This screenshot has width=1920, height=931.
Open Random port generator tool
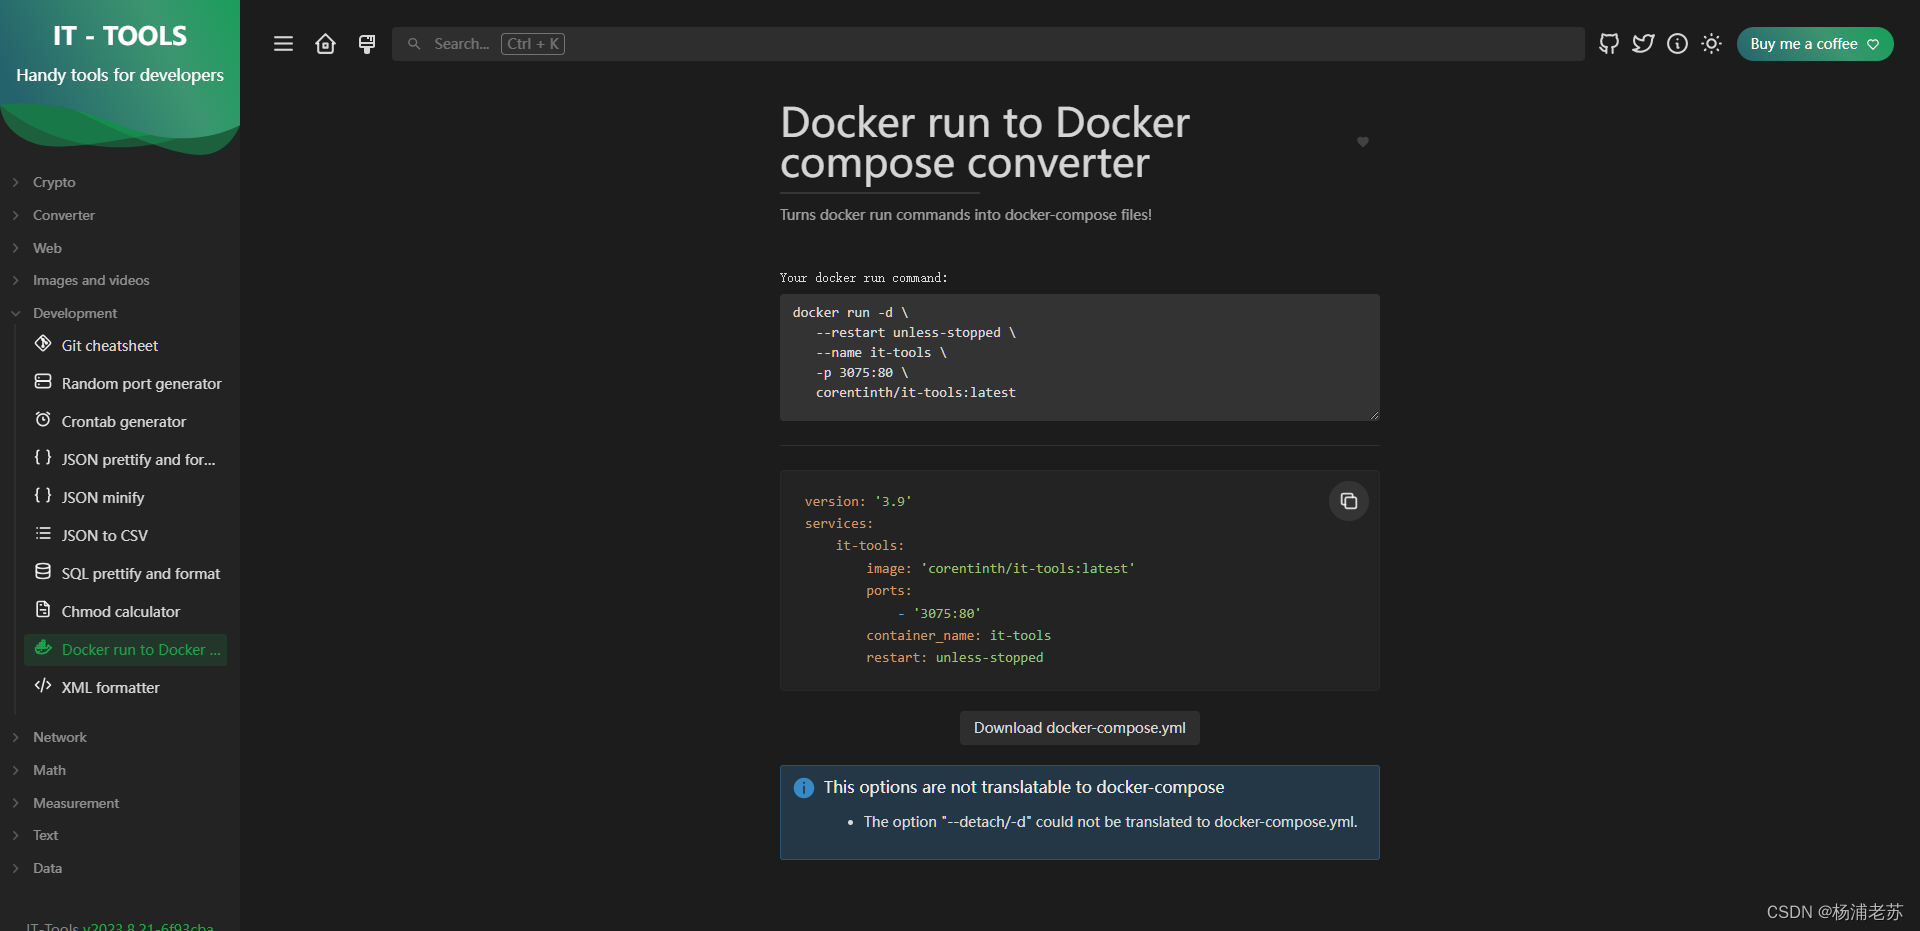[125, 384]
